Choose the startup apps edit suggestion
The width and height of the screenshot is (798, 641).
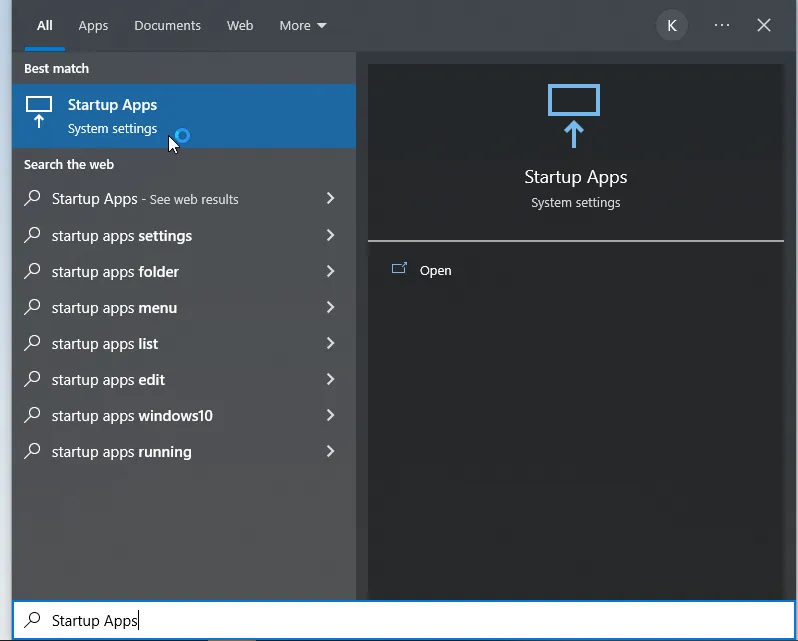(x=108, y=380)
